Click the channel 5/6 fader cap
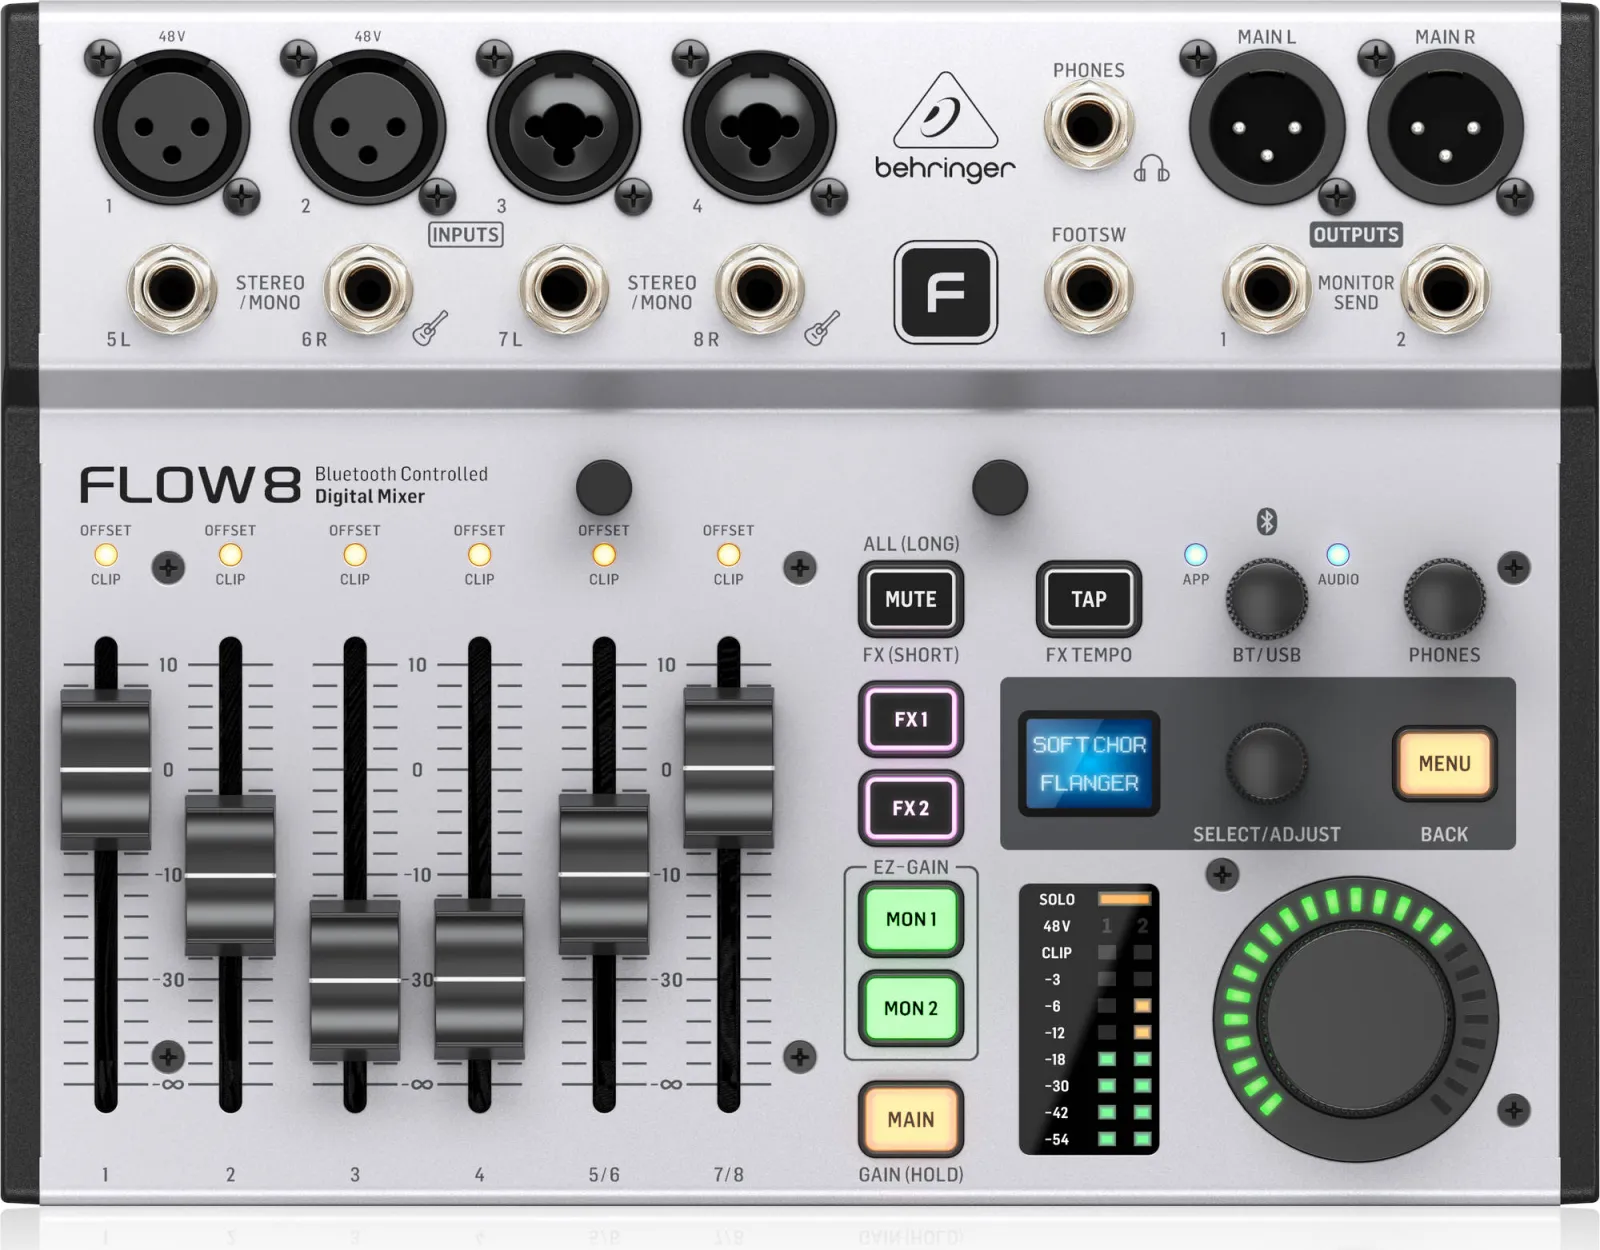This screenshot has width=1600, height=1250. coord(603,873)
